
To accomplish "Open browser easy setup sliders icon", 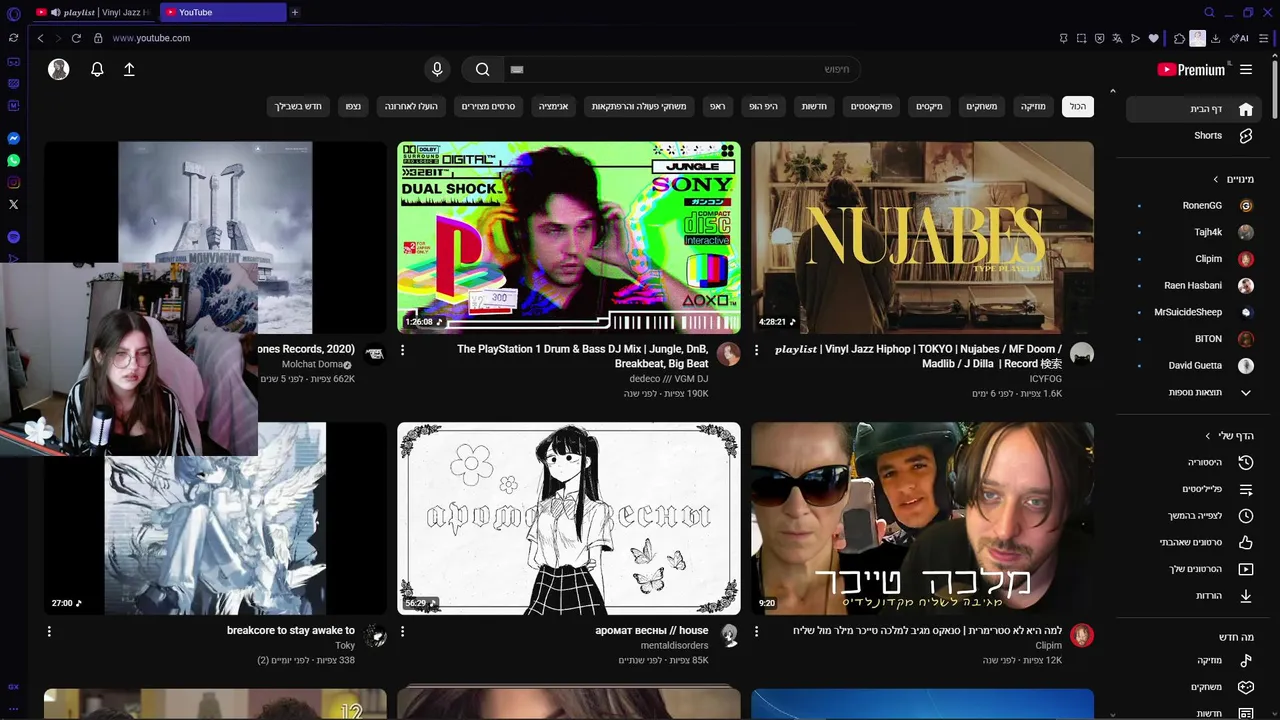I will (1264, 38).
